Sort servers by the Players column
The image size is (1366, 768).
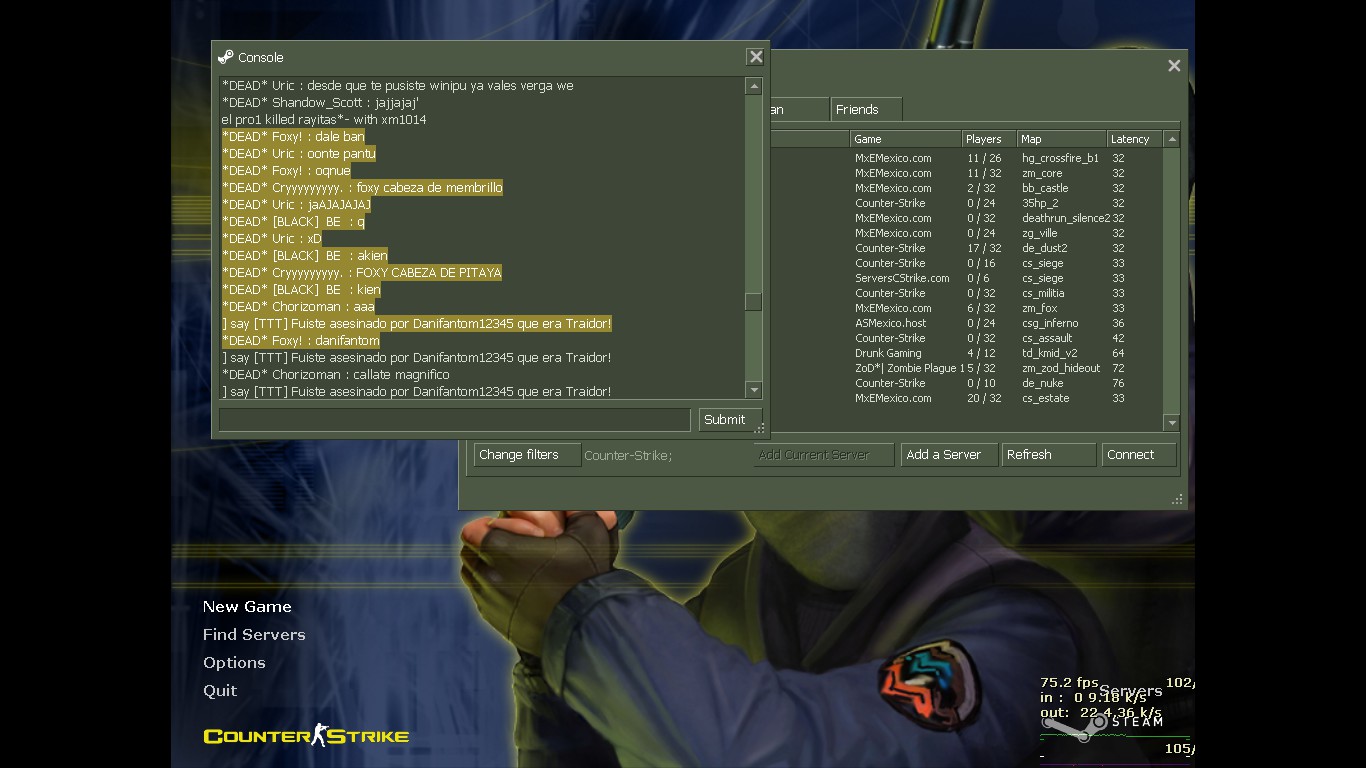tap(989, 139)
